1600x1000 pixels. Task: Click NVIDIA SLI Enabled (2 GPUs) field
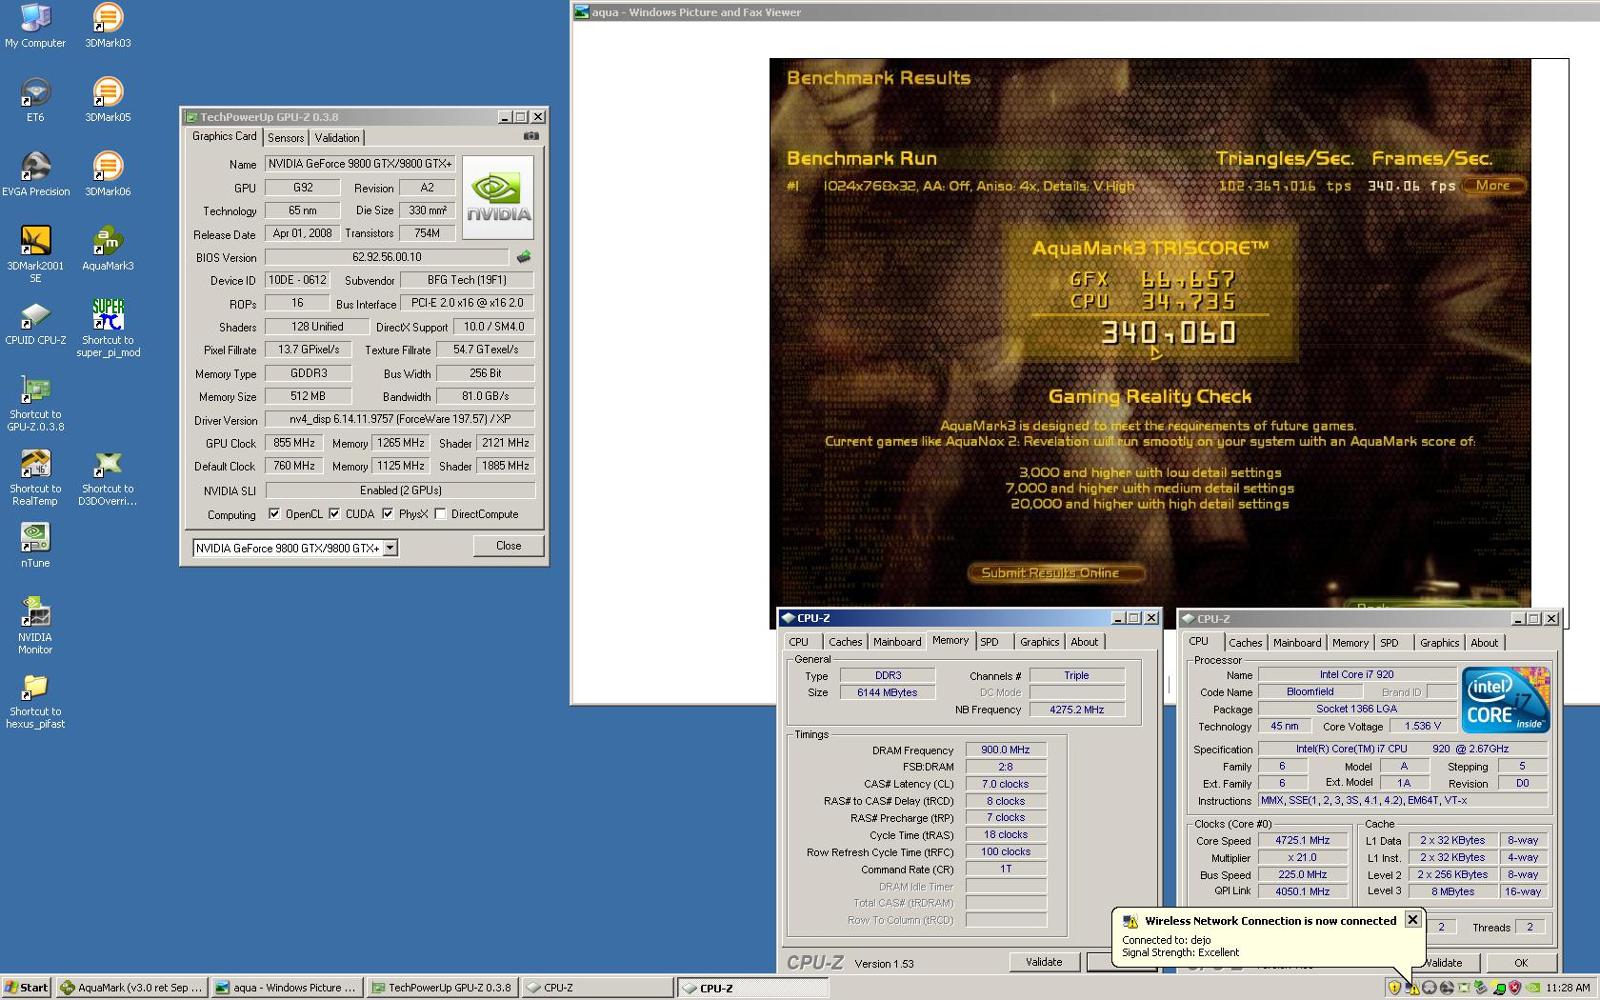click(x=400, y=490)
